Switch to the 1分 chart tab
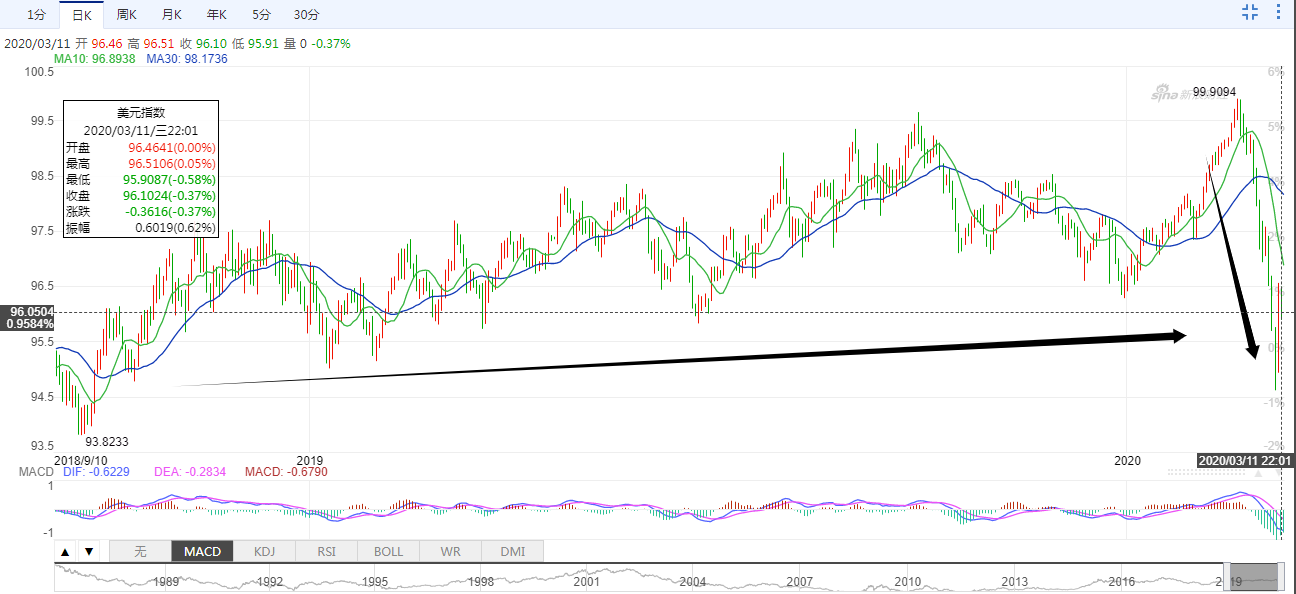The width and height of the screenshot is (1296, 594). (x=36, y=14)
